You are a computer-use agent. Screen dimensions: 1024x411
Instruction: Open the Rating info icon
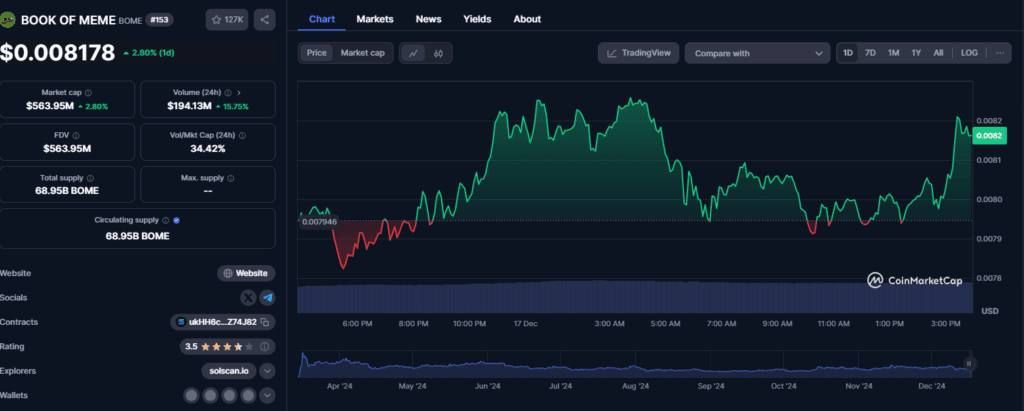pos(264,346)
